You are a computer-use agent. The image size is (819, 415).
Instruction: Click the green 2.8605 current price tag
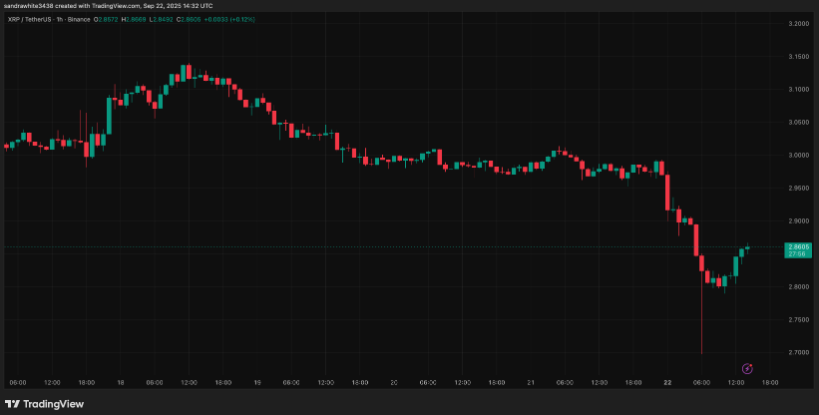click(798, 250)
